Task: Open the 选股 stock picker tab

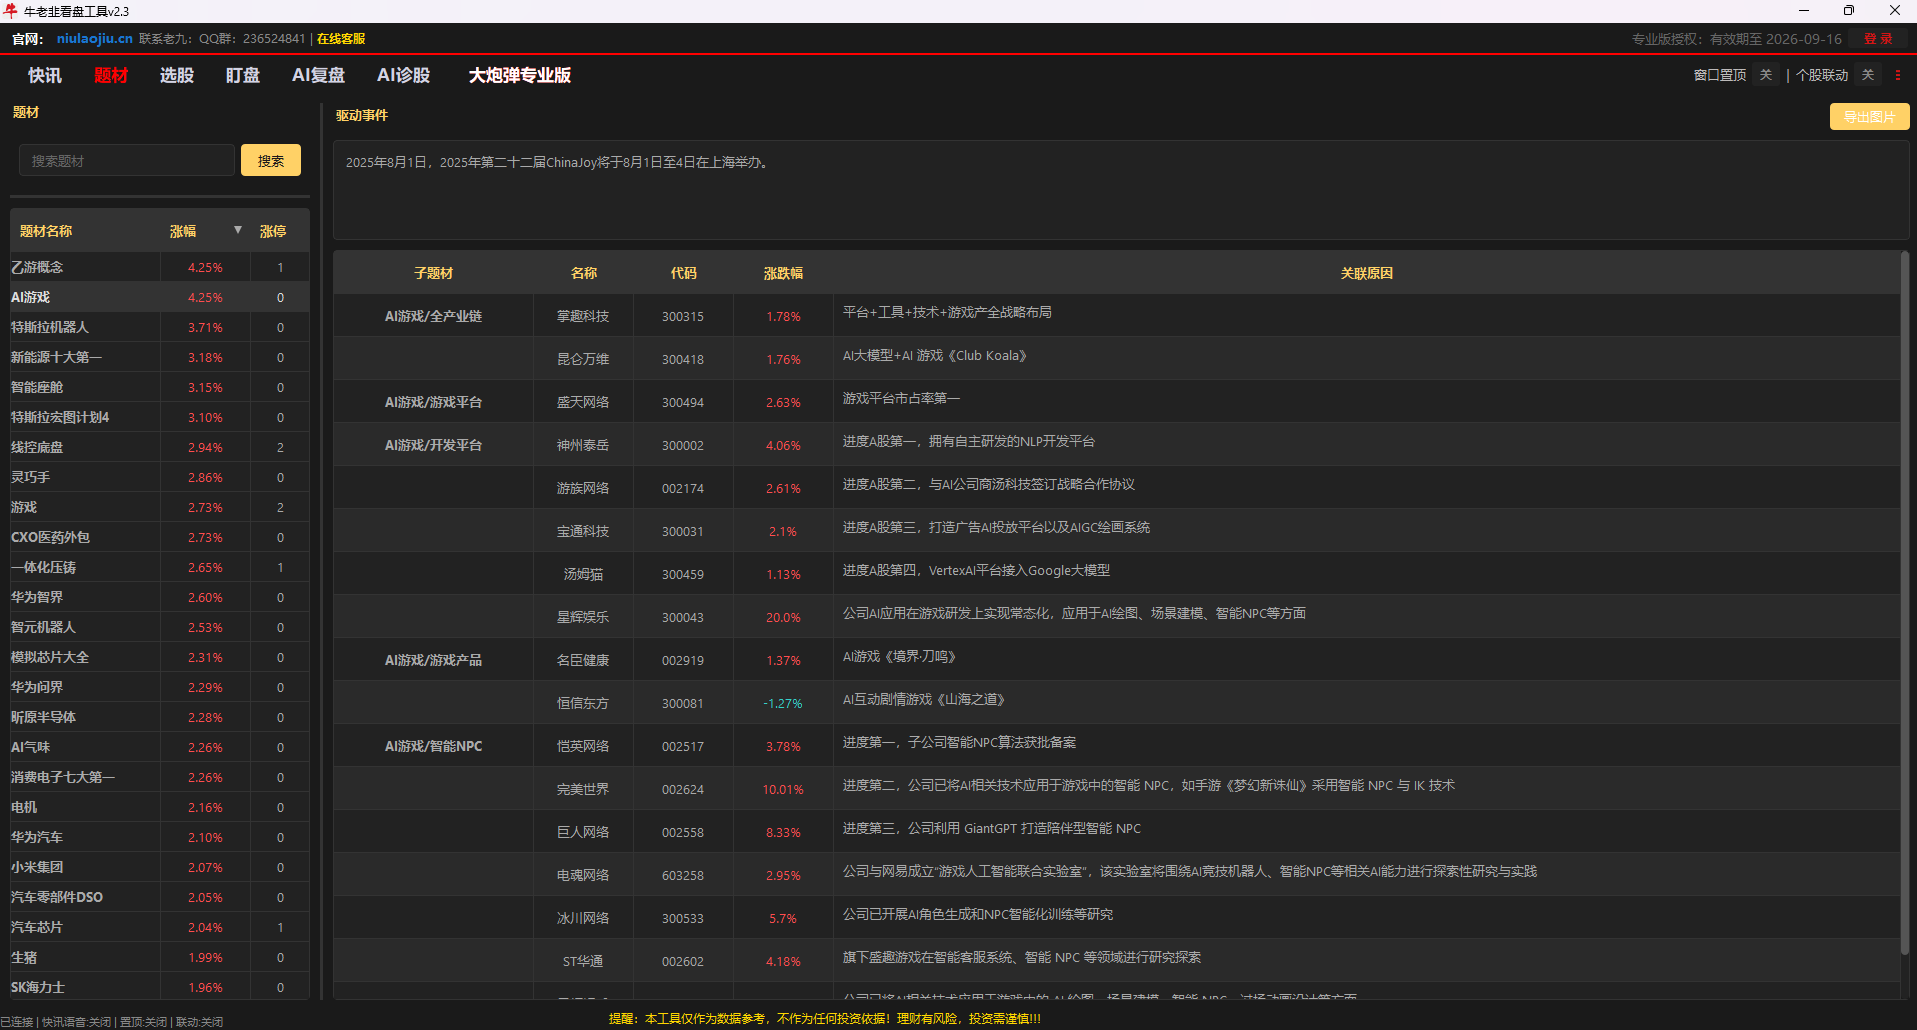Action: click(x=176, y=75)
